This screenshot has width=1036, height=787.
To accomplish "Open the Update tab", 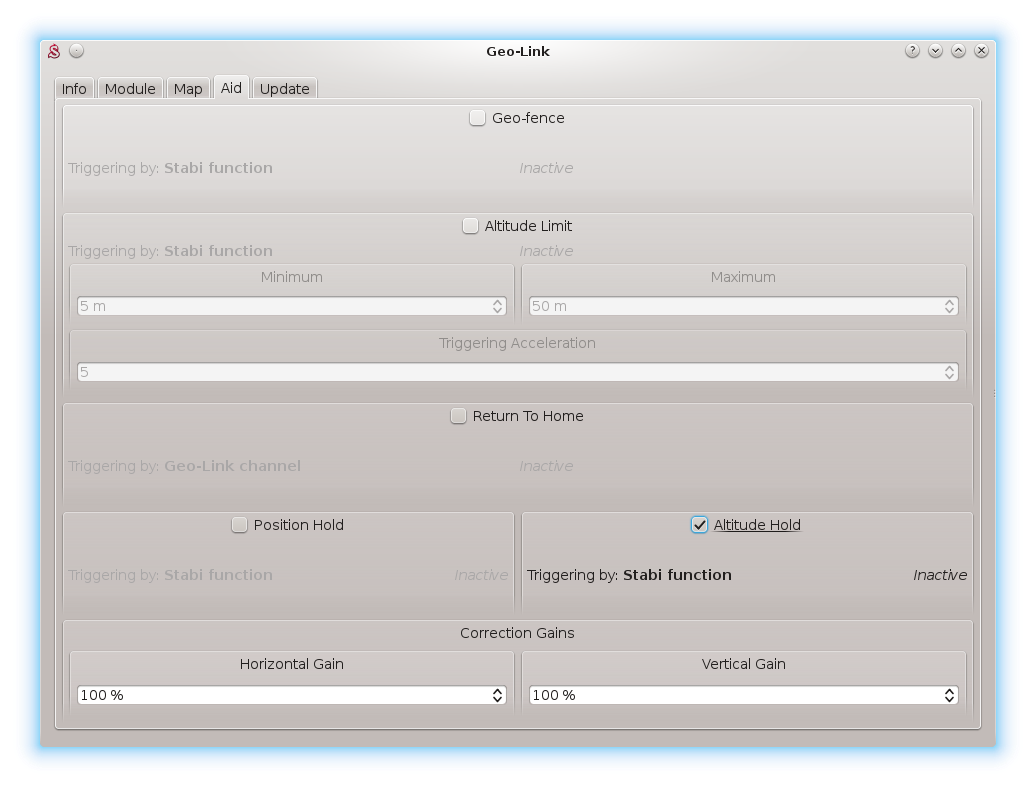I will (x=284, y=89).
